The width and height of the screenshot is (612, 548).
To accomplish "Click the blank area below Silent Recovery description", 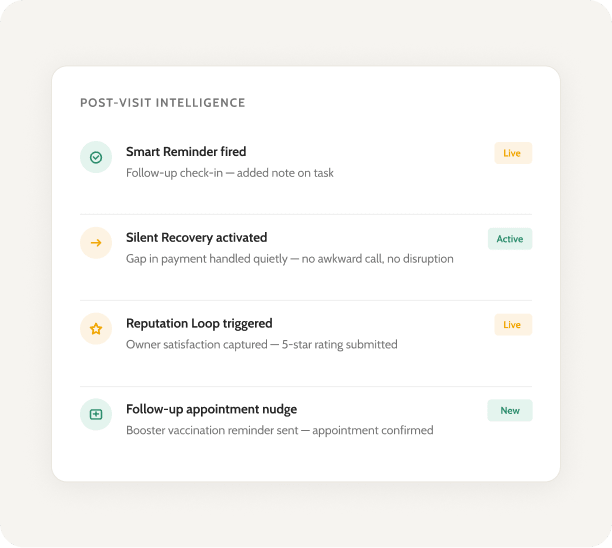I will (306, 283).
